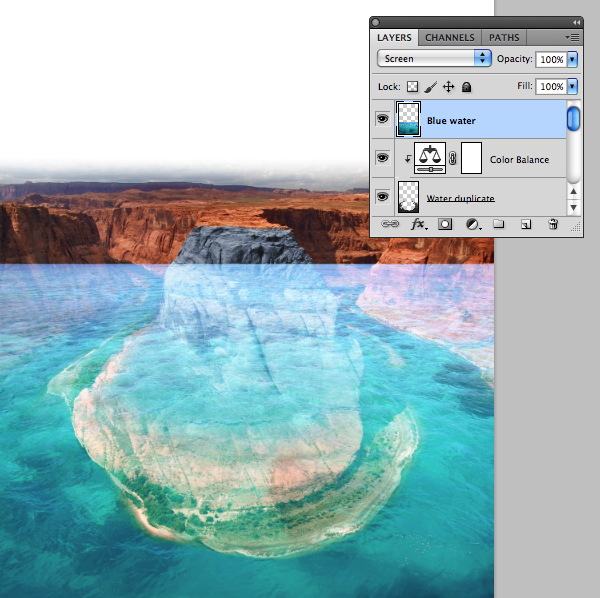Select the Color Balance layer name
The image size is (600, 598).
(519, 160)
